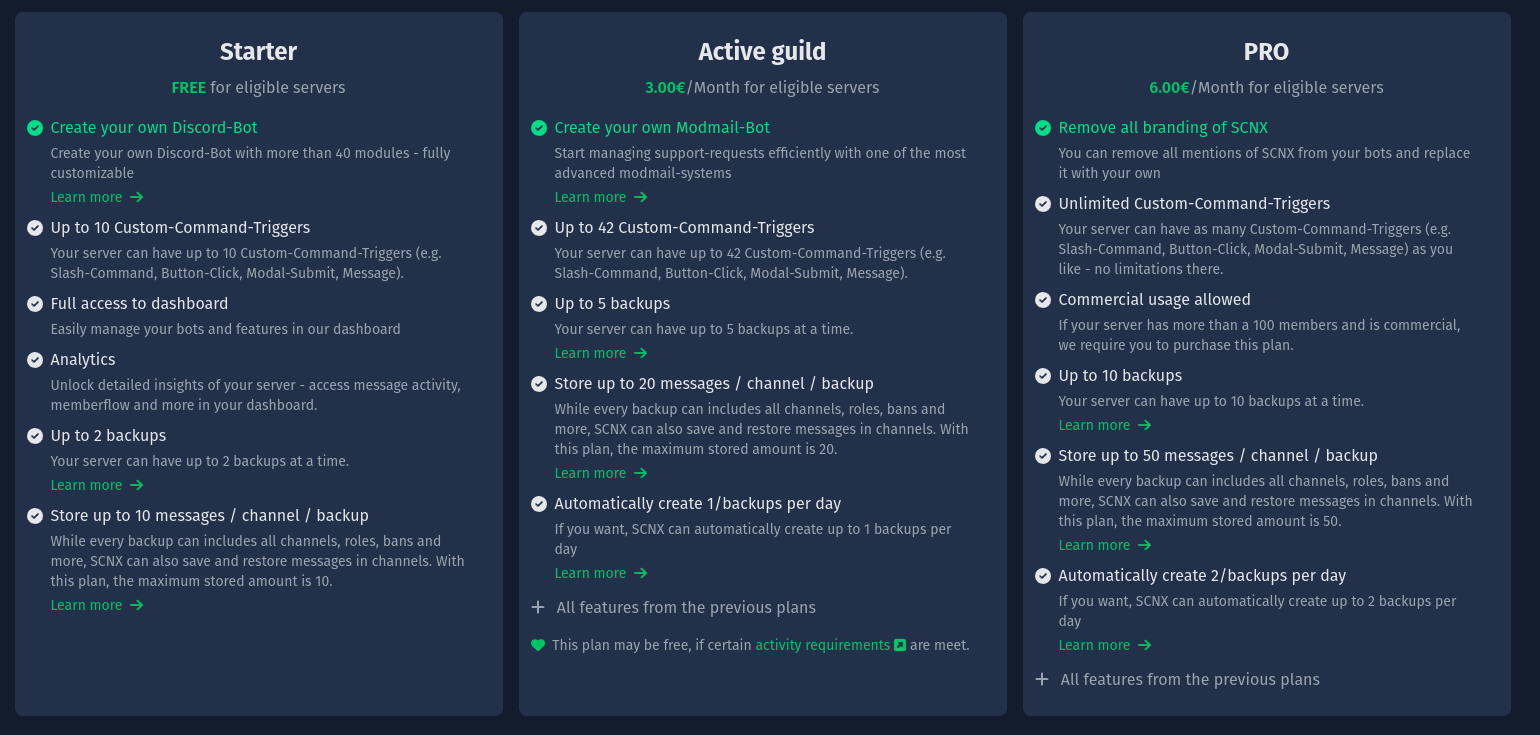Click check icon beside Analytics feature
Image resolution: width=1540 pixels, height=735 pixels.
35,360
